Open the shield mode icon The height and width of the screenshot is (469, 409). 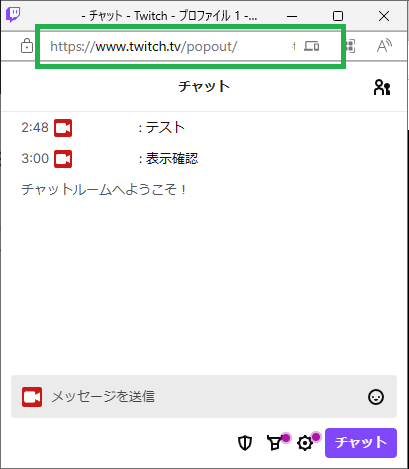pos(245,443)
